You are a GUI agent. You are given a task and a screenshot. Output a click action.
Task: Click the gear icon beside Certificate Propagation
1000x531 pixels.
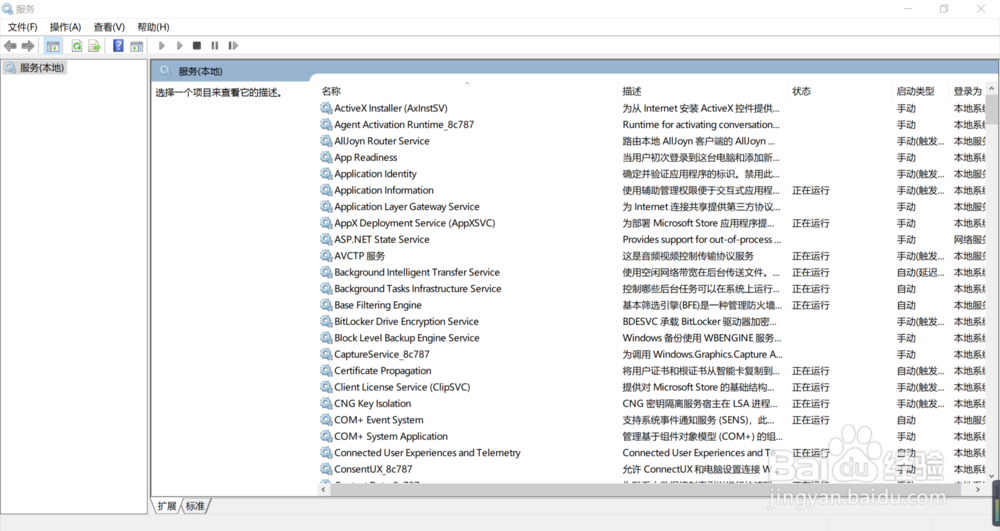tap(326, 371)
